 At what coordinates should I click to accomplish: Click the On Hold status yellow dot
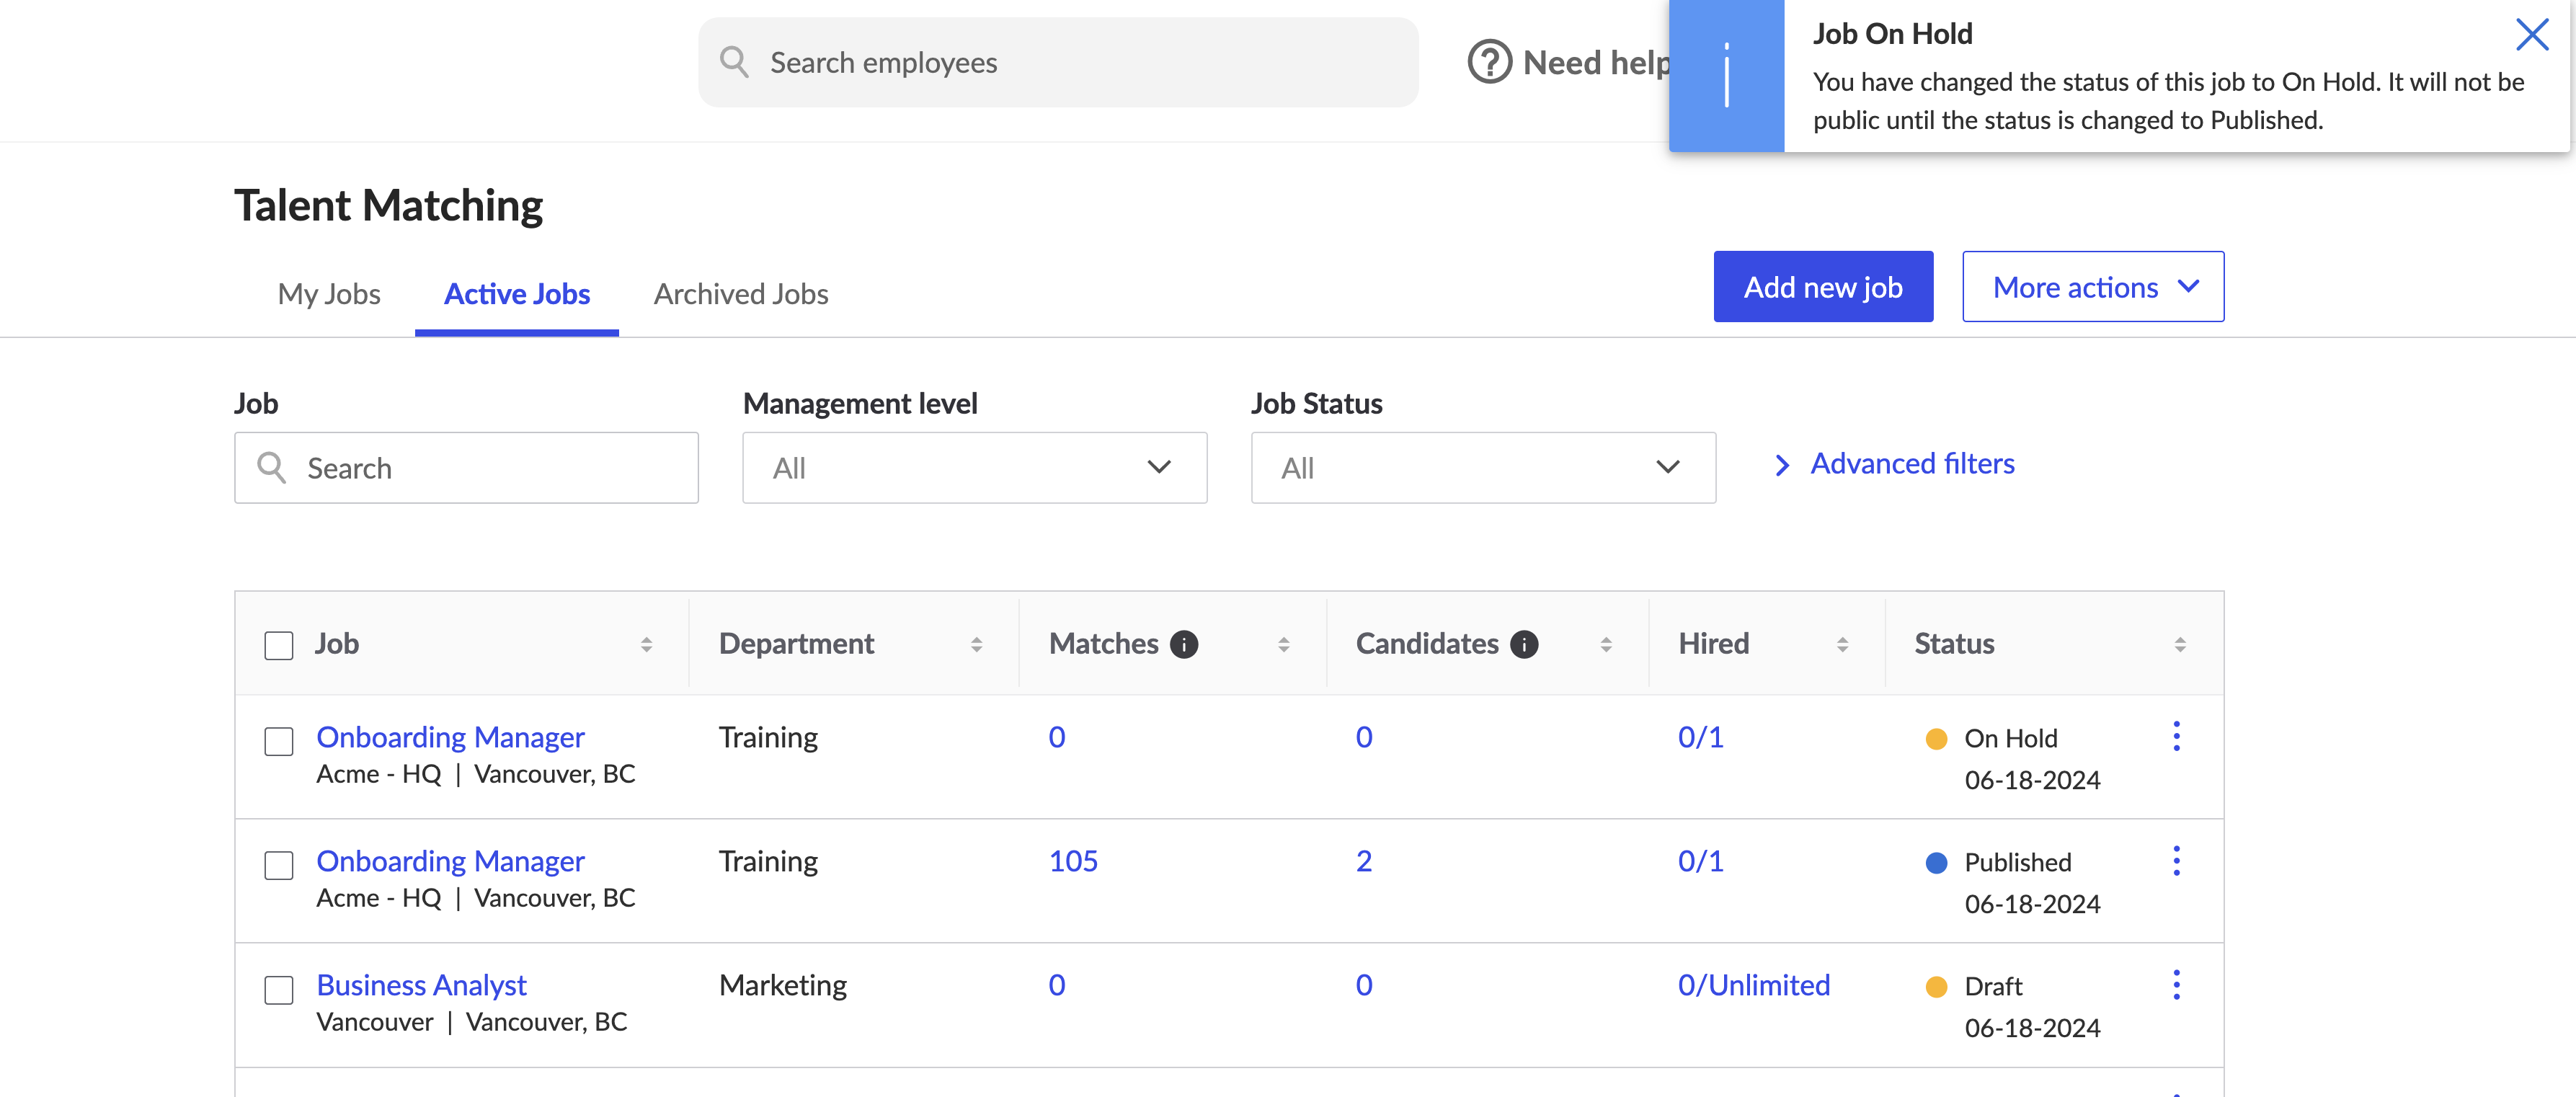1936,739
